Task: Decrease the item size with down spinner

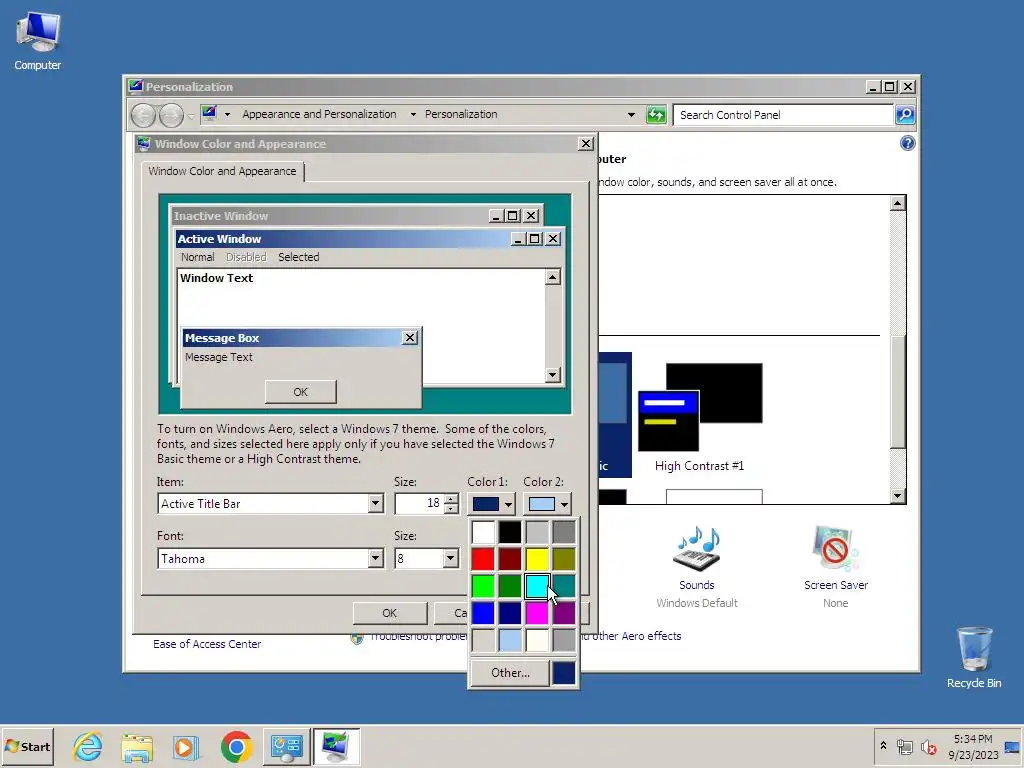Action: 451,508
